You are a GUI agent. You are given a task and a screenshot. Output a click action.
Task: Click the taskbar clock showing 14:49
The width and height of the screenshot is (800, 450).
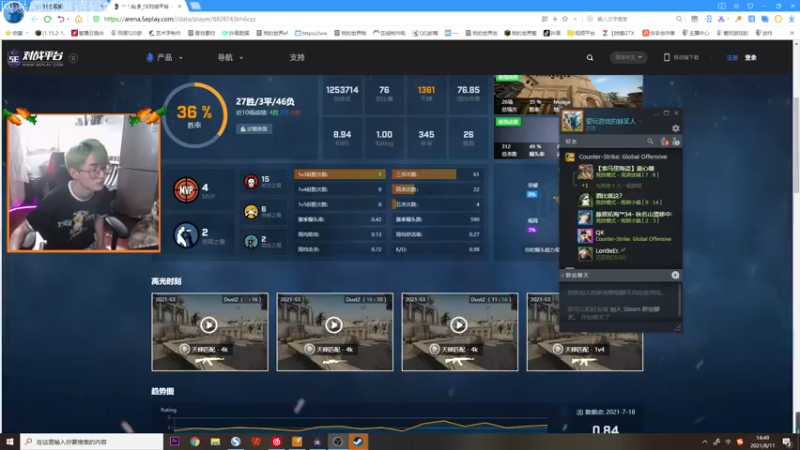763,441
